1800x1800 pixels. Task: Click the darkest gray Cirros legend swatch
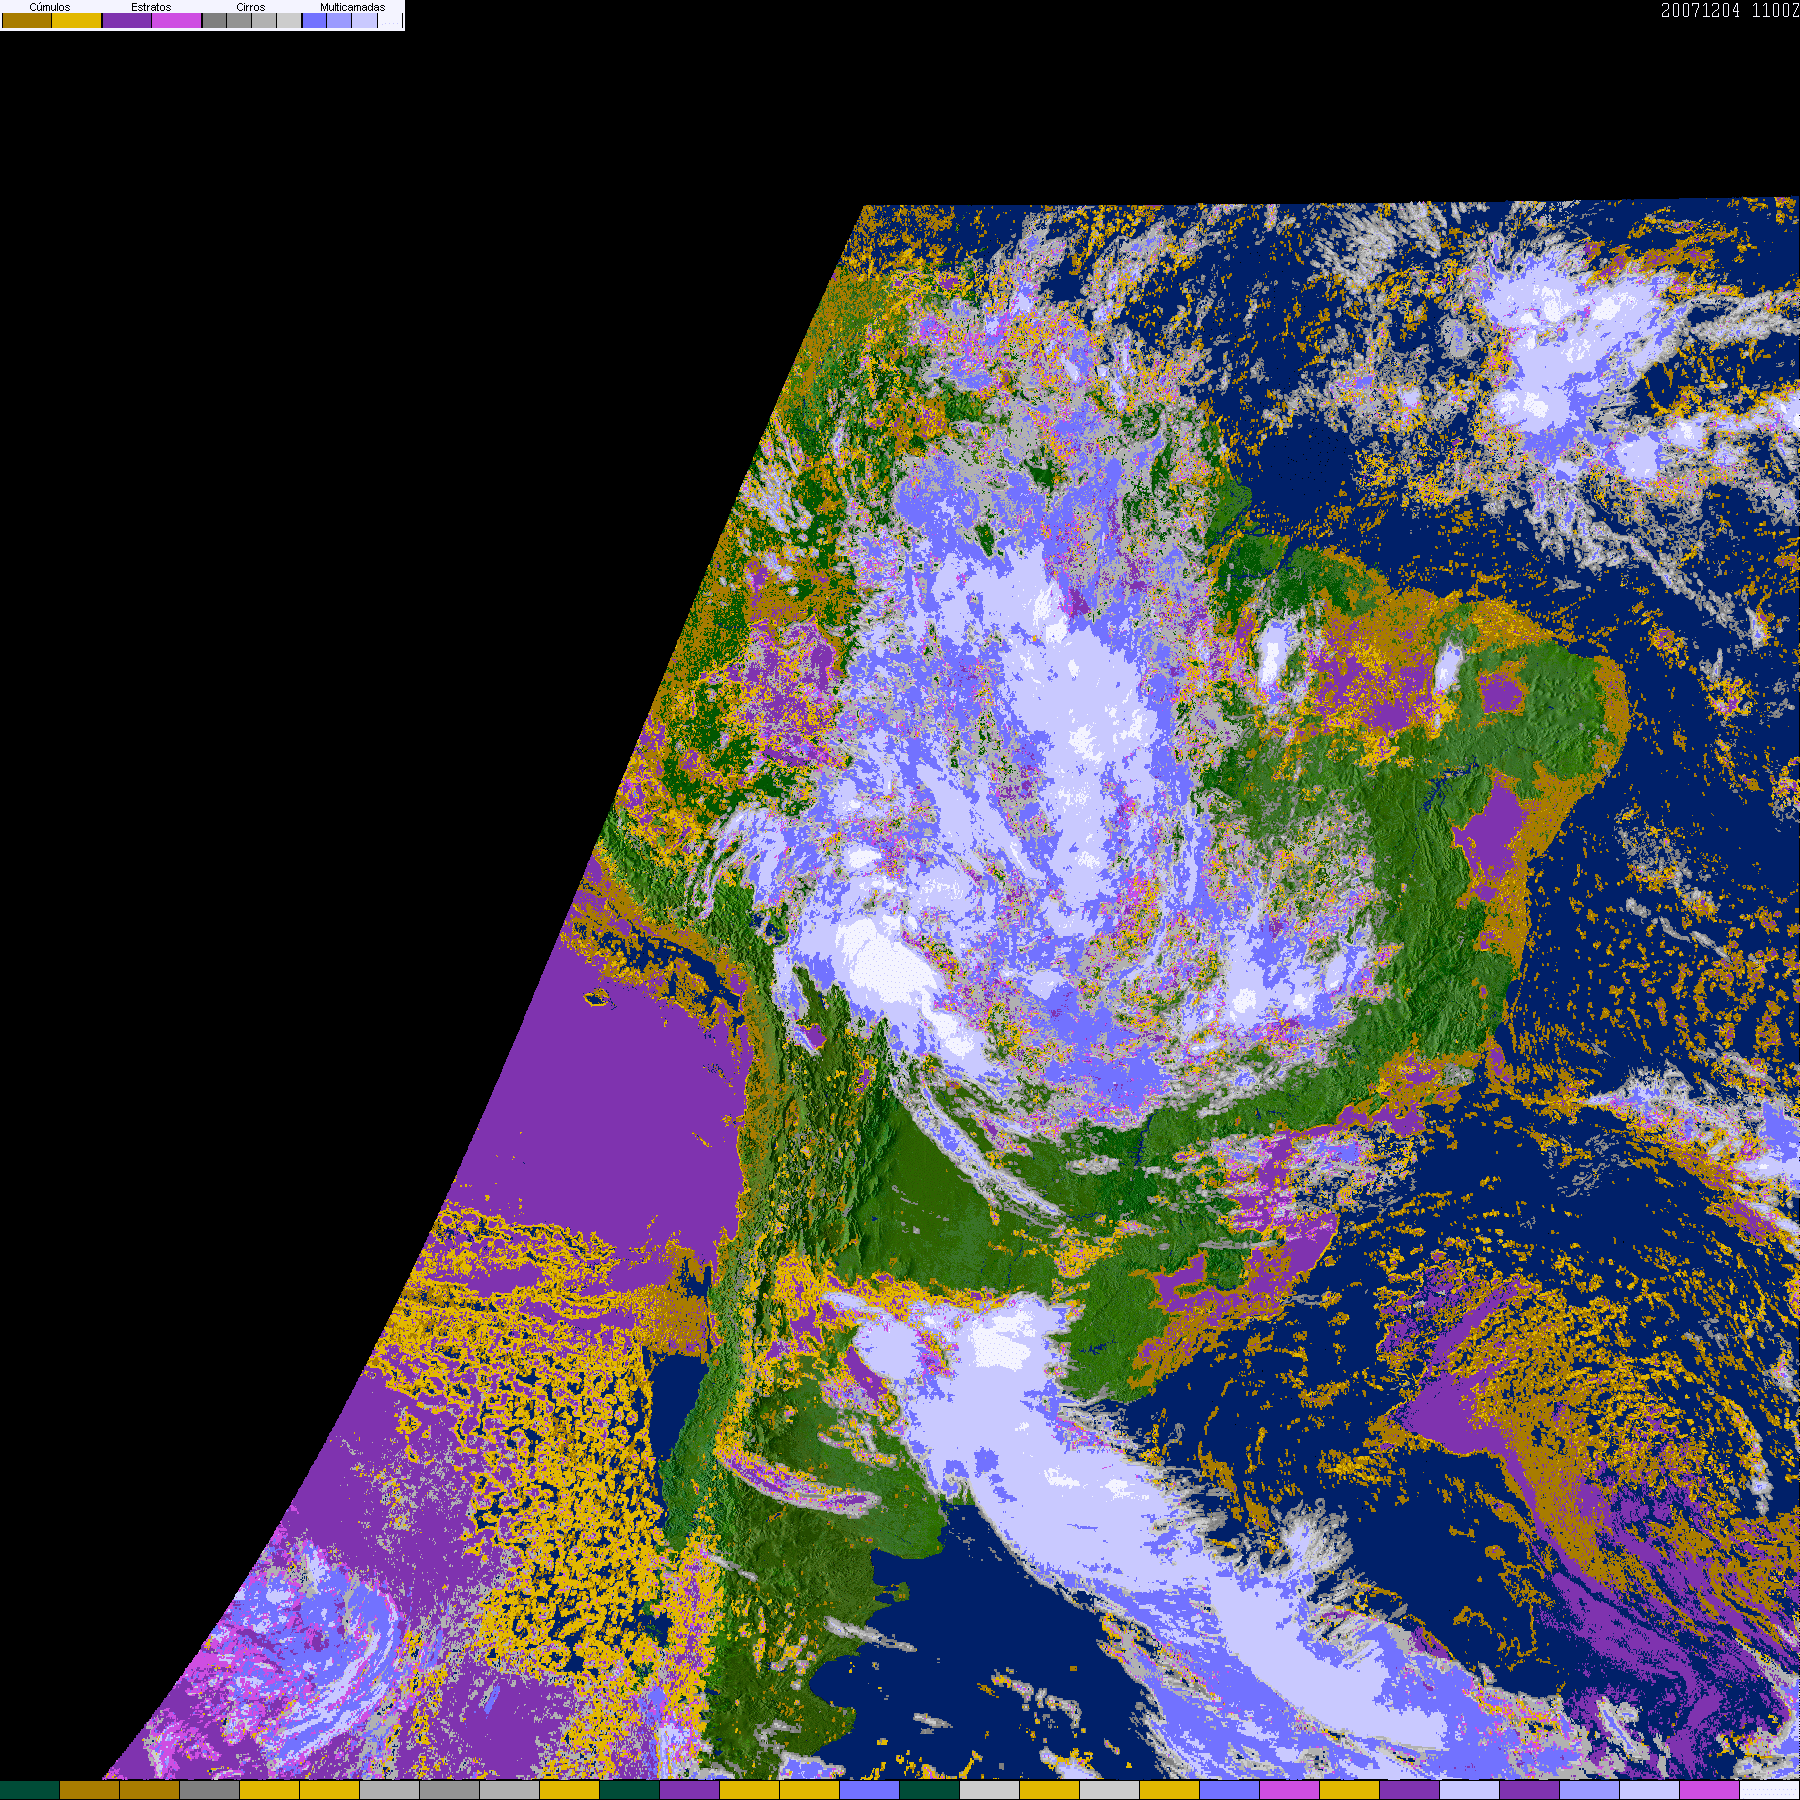point(215,20)
